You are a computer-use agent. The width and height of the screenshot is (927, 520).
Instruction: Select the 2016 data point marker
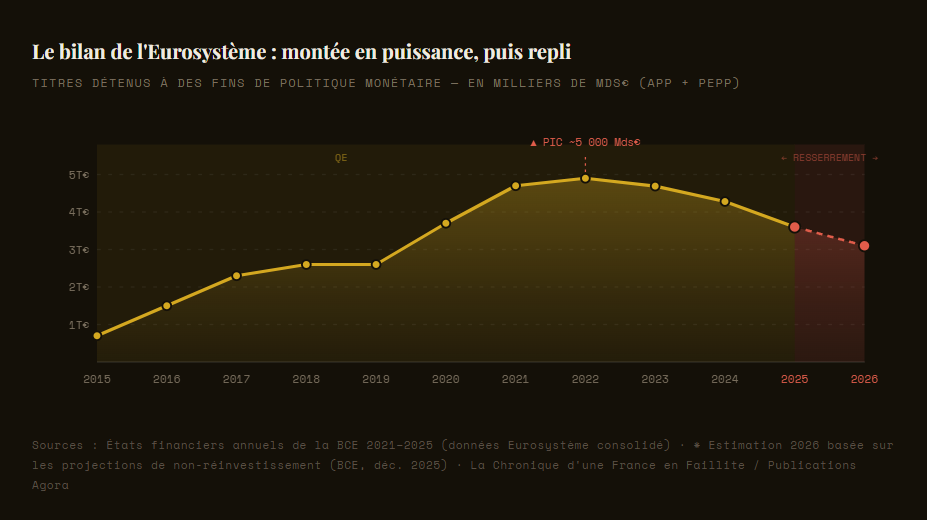(167, 305)
